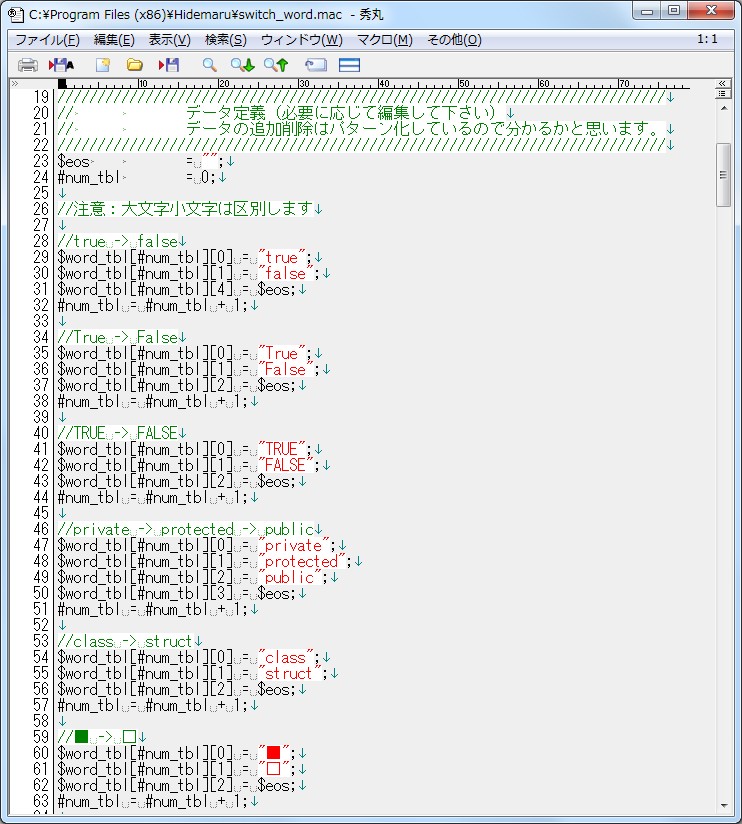The width and height of the screenshot is (742, 824).
Task: Click the vertical scrollbar down arrow
Action: pyautogui.click(x=724, y=805)
